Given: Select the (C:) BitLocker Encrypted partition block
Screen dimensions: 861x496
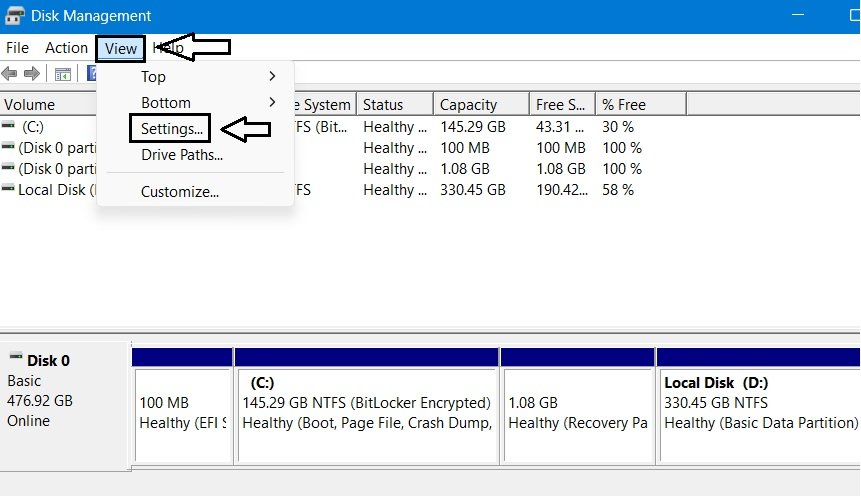Looking at the screenshot, I should tap(367, 406).
